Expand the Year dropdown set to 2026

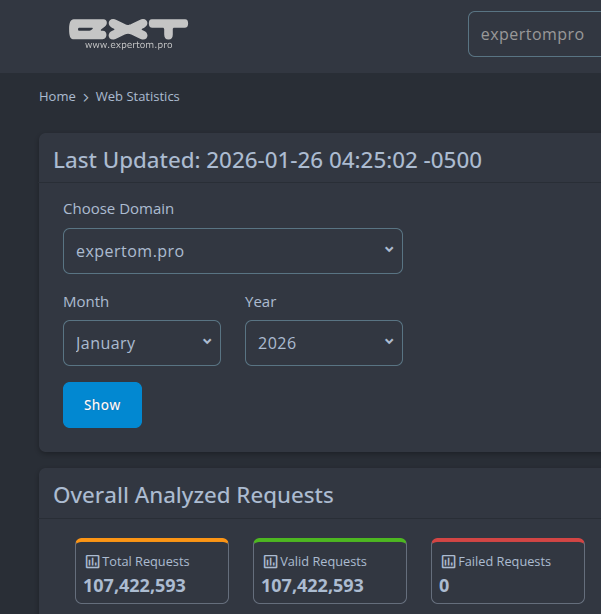click(x=323, y=343)
